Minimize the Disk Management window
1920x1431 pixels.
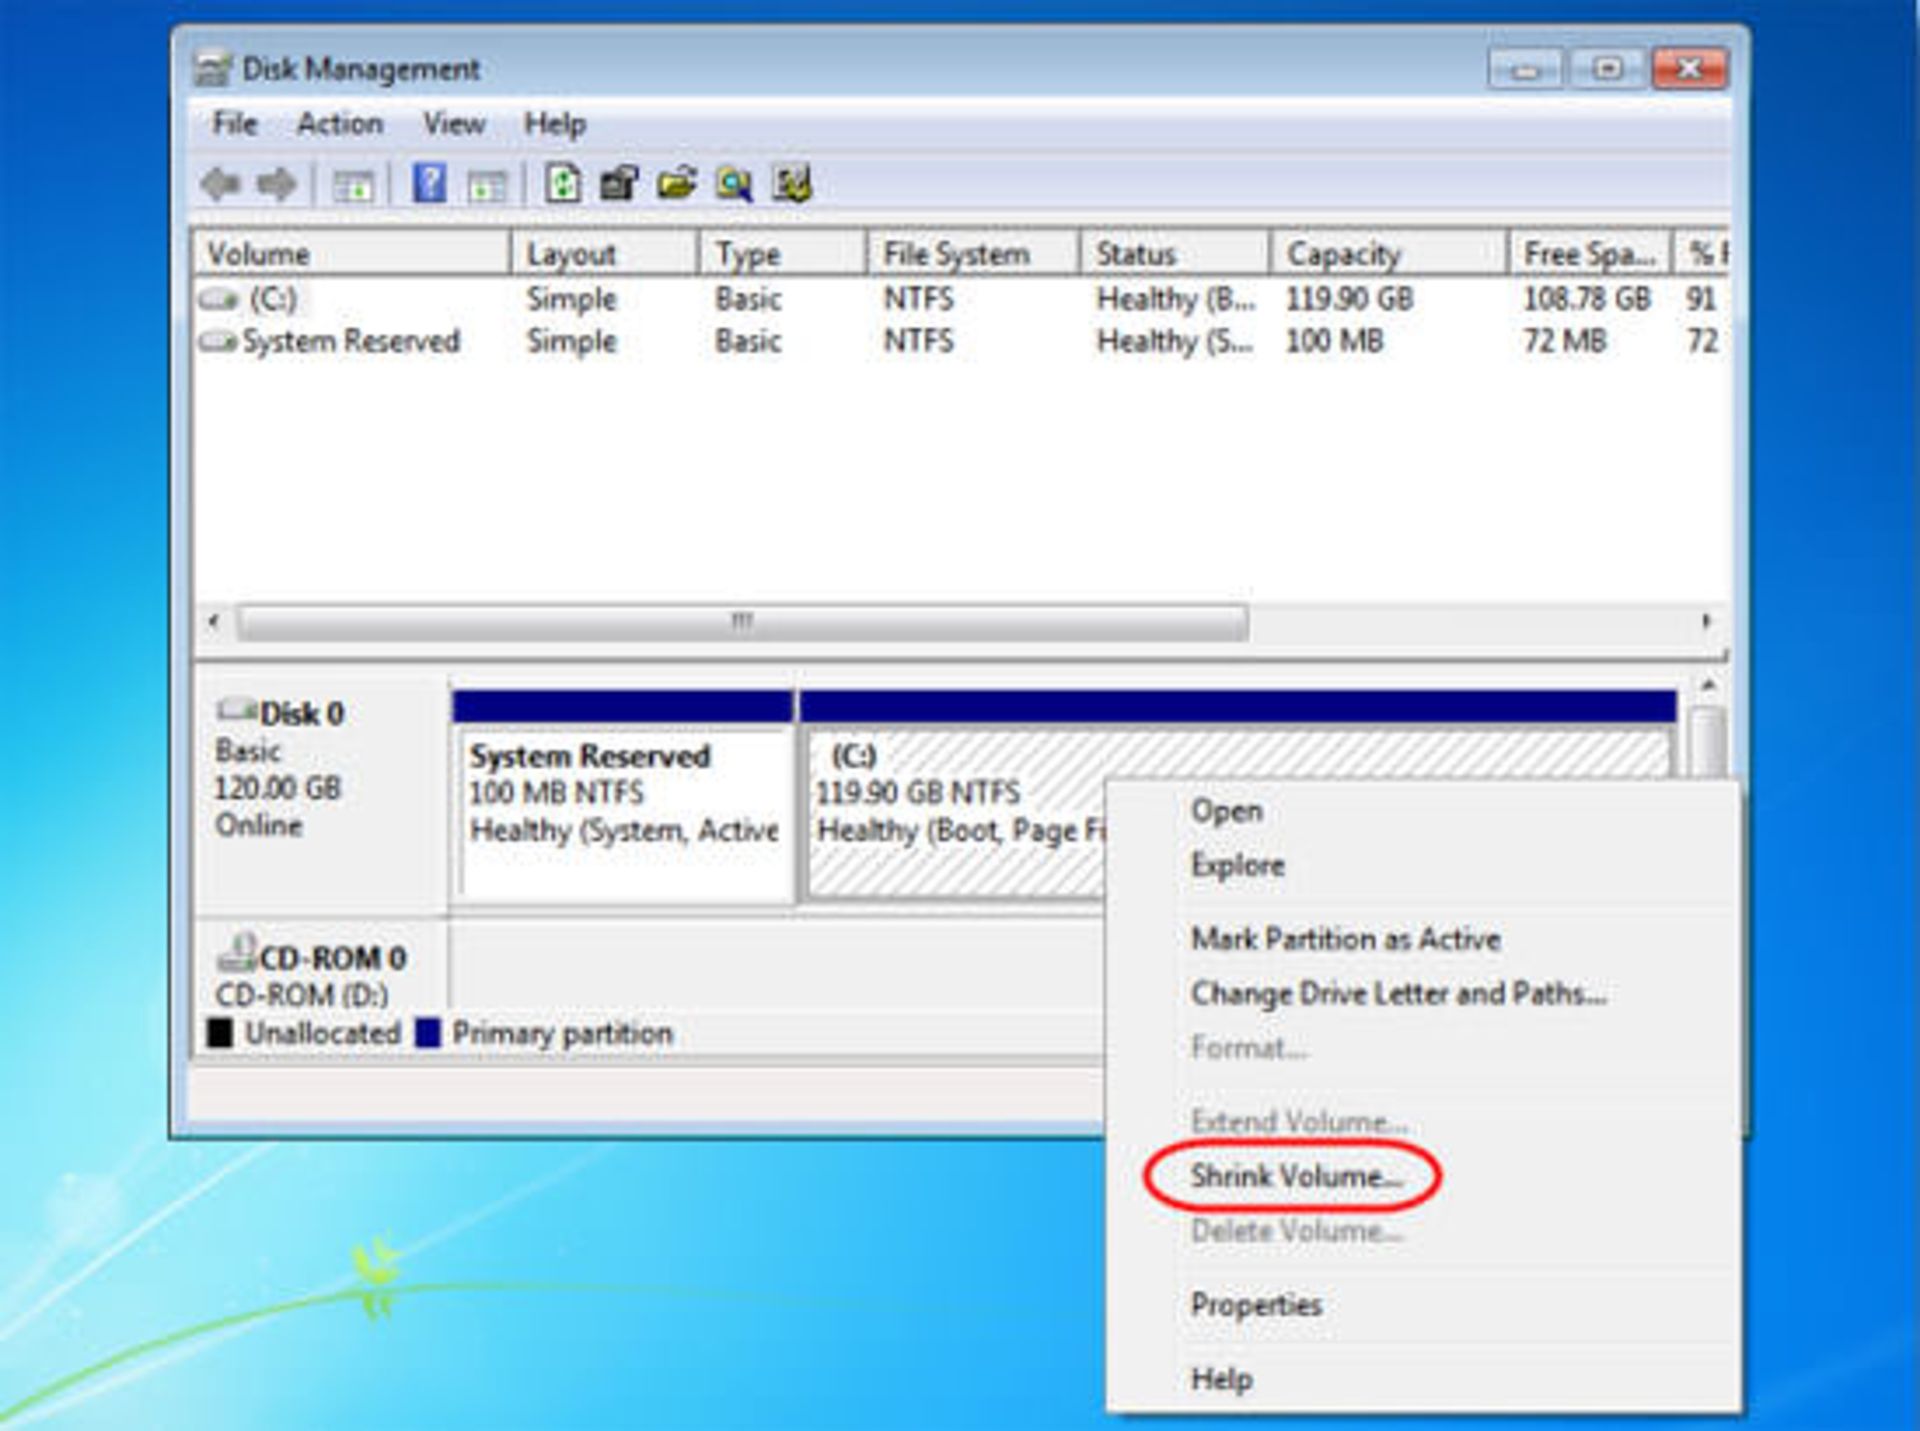[x=1524, y=69]
